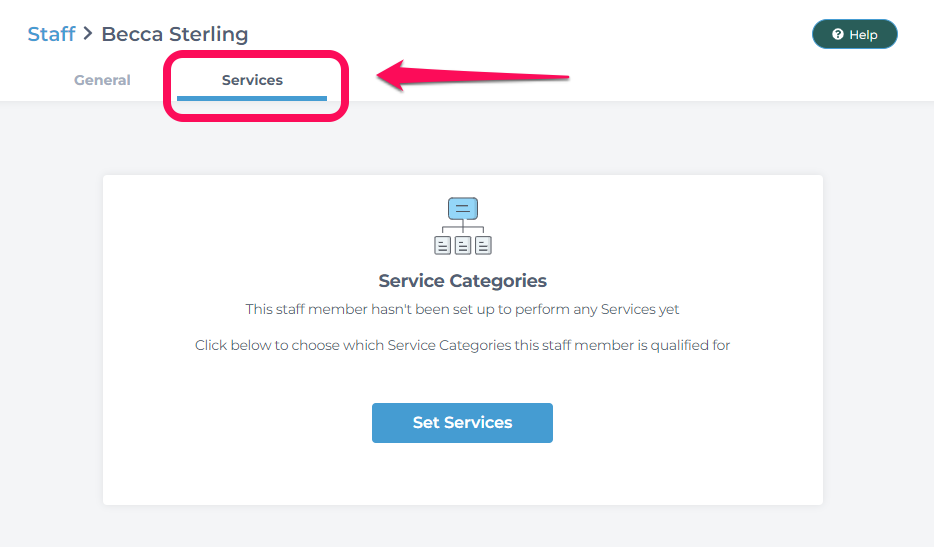Click the blue underline beneath Services tab

[252, 98]
